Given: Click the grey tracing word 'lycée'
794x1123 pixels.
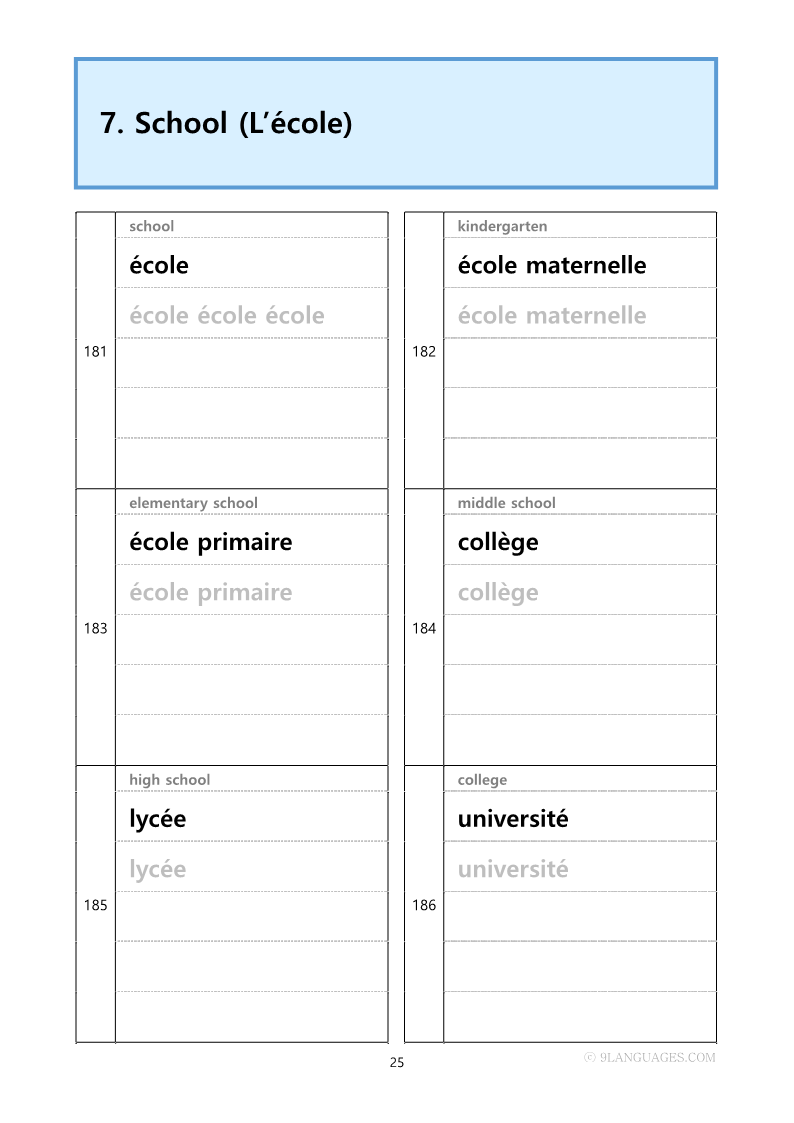Looking at the screenshot, I should [x=158, y=870].
